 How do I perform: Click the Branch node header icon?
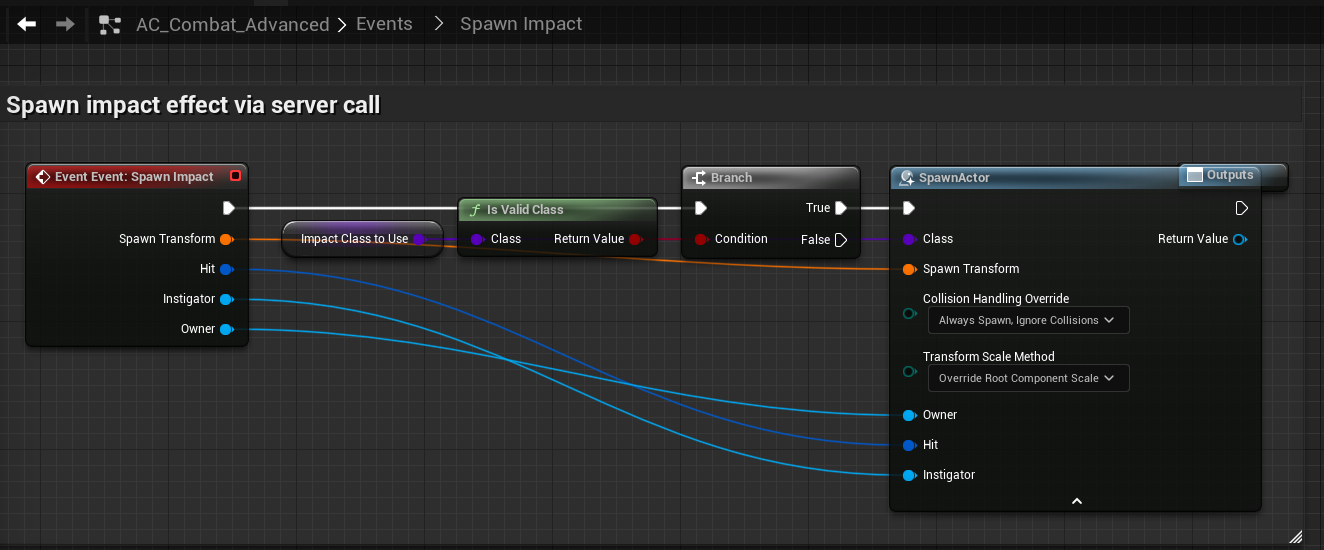point(699,177)
